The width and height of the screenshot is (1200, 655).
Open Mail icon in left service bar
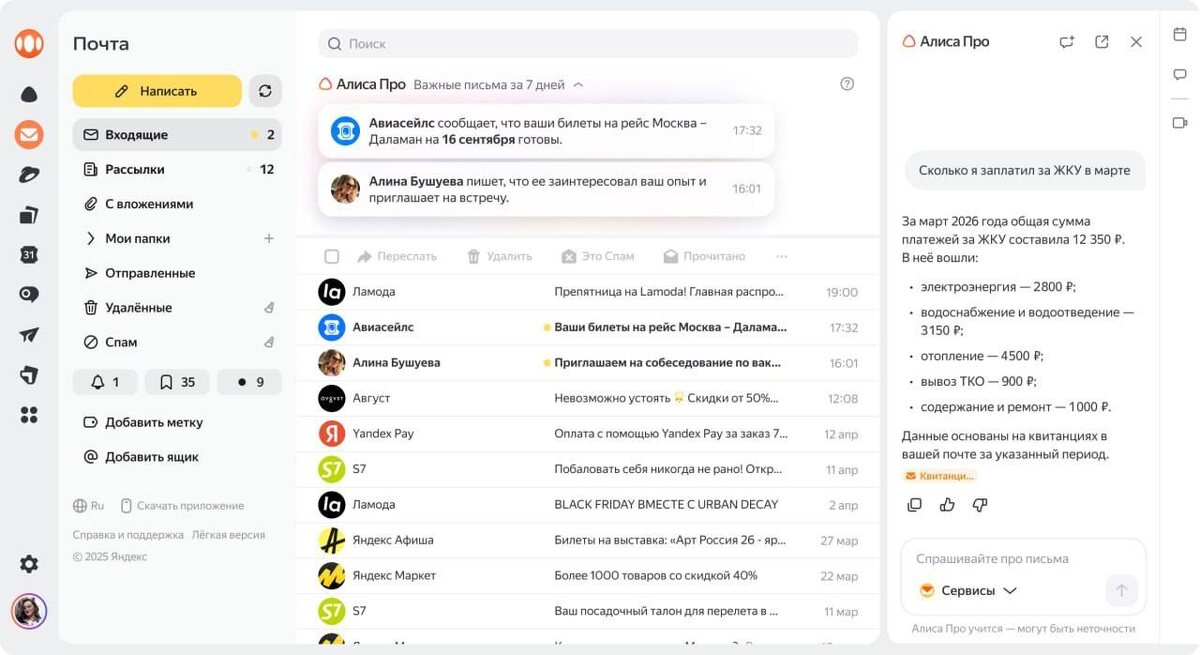point(29,134)
